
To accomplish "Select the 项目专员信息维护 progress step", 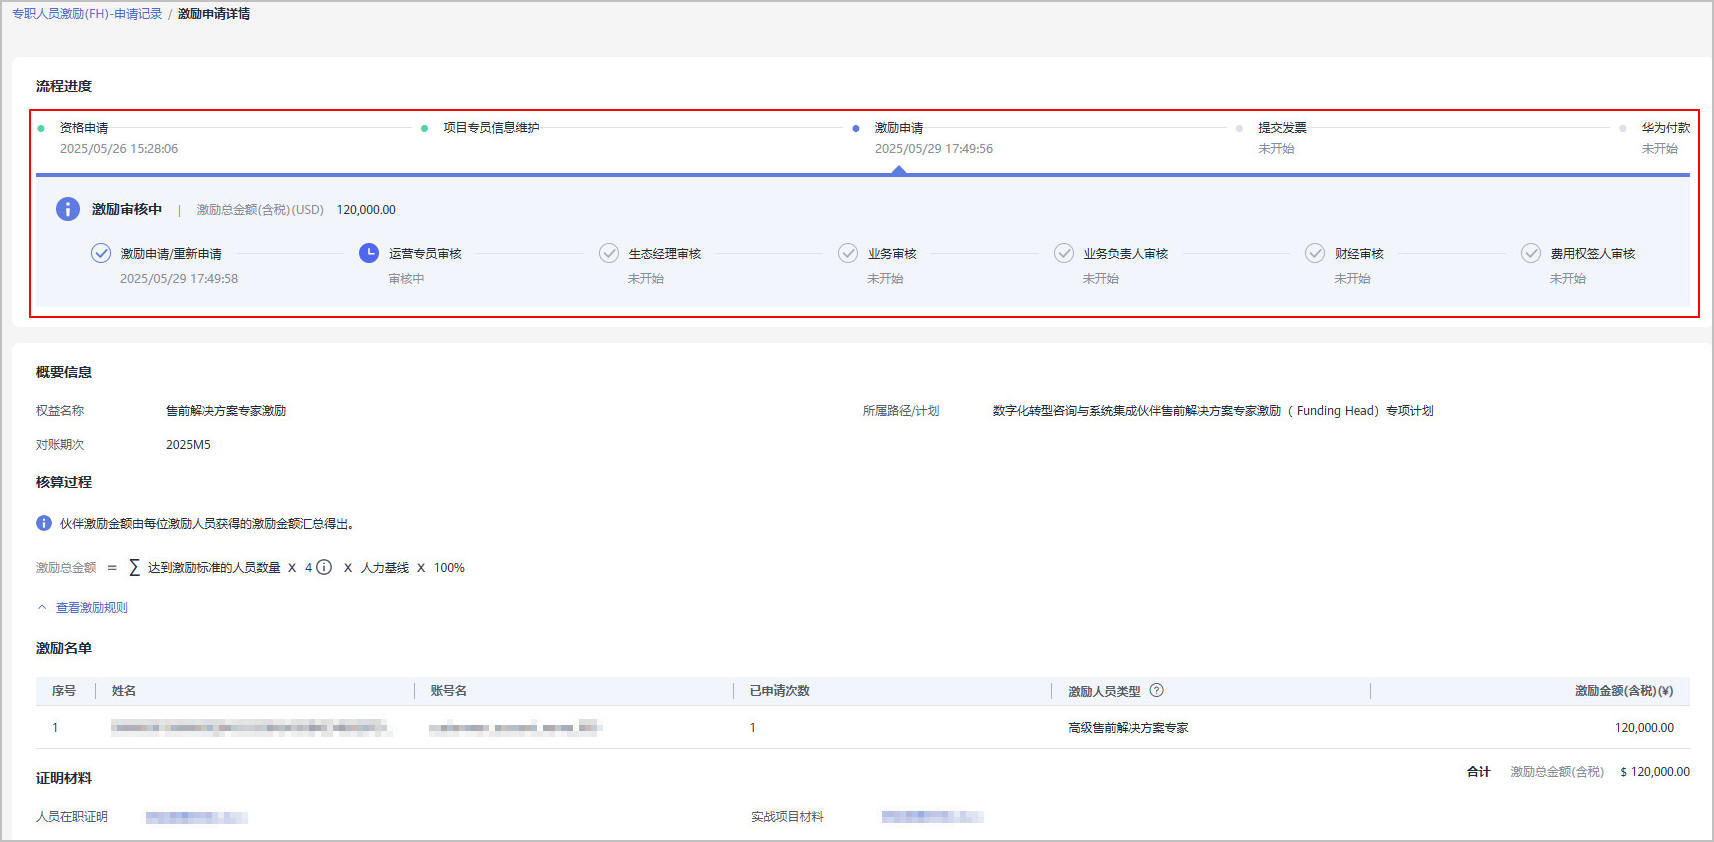I will click(491, 128).
